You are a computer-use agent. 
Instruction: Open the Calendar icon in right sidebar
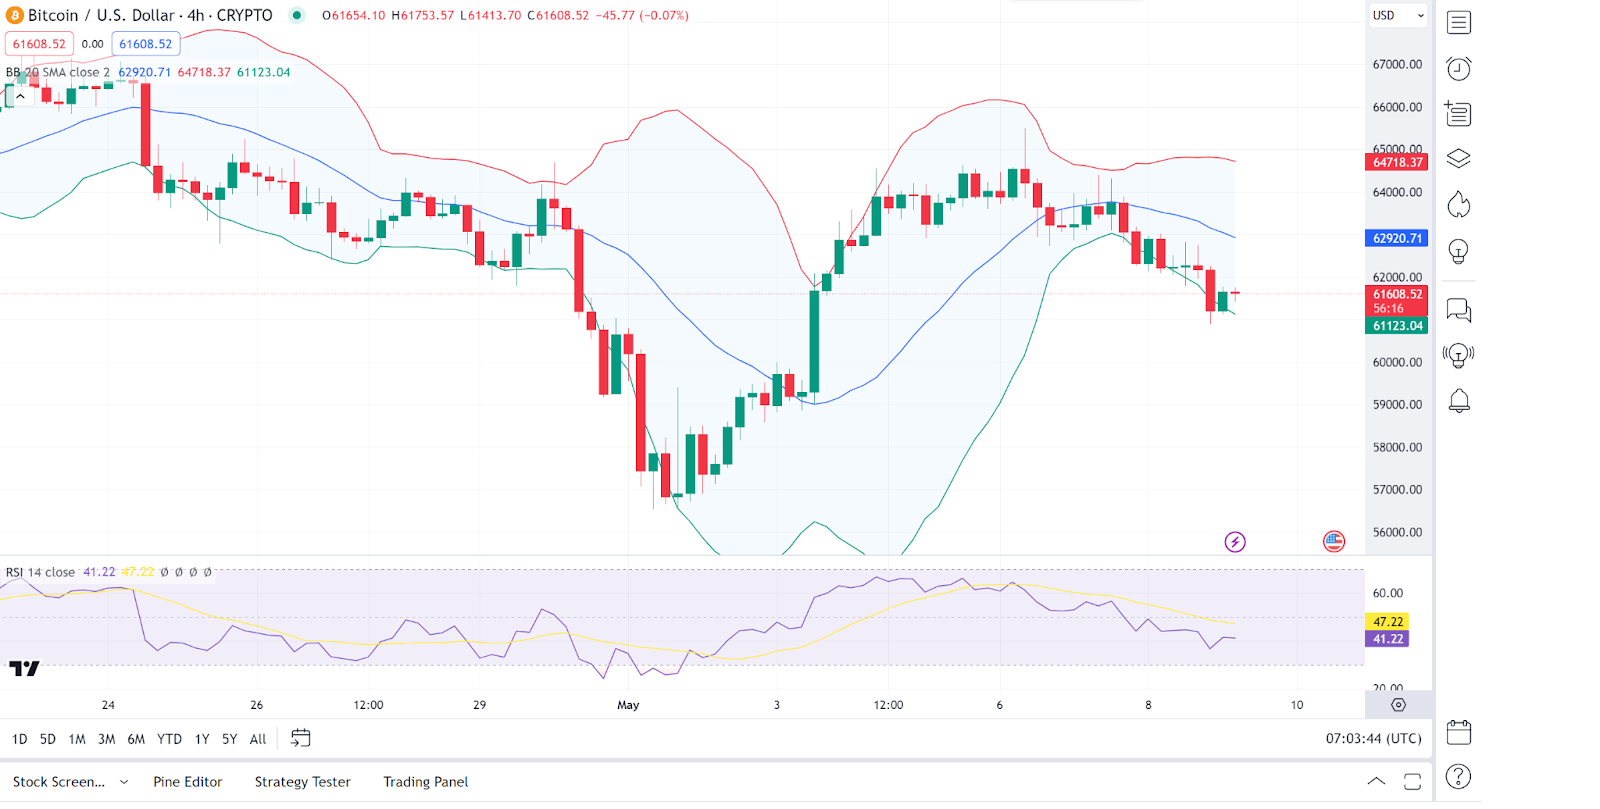1459,732
